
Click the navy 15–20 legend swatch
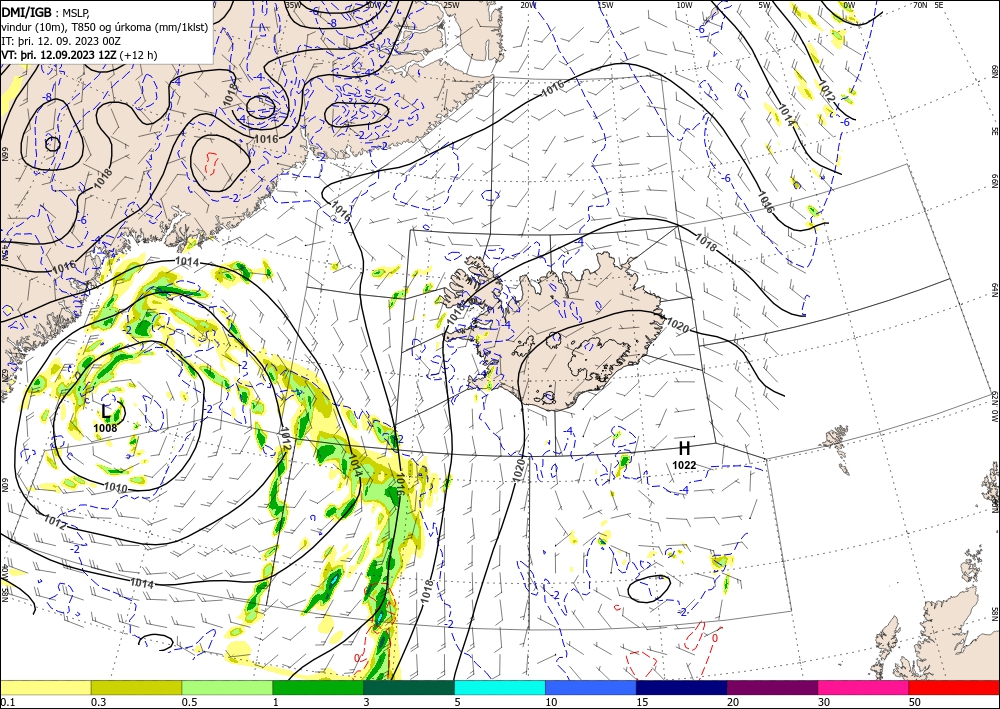coord(682,687)
